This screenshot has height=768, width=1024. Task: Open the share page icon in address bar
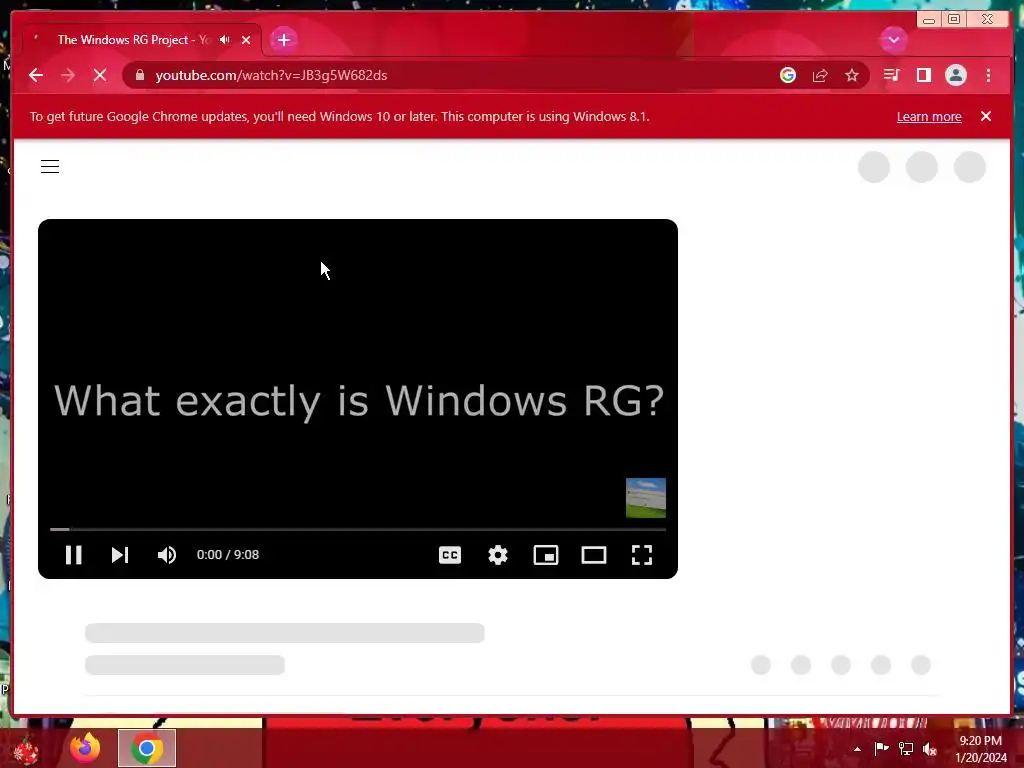[x=820, y=75]
